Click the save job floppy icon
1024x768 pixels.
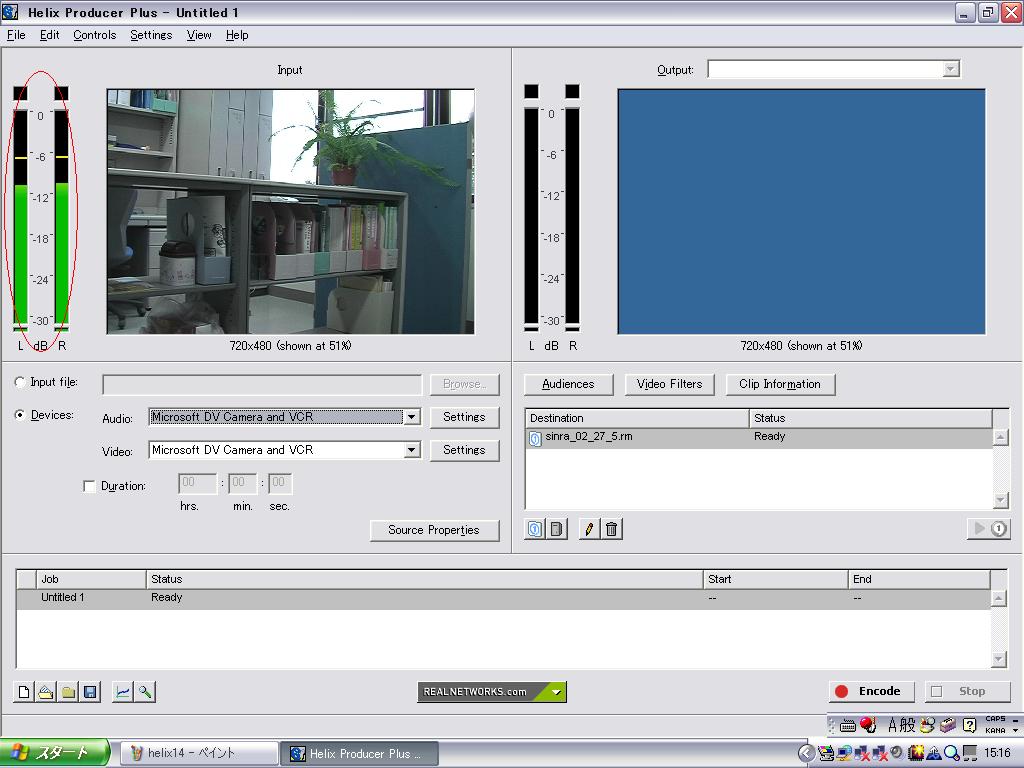coord(90,692)
